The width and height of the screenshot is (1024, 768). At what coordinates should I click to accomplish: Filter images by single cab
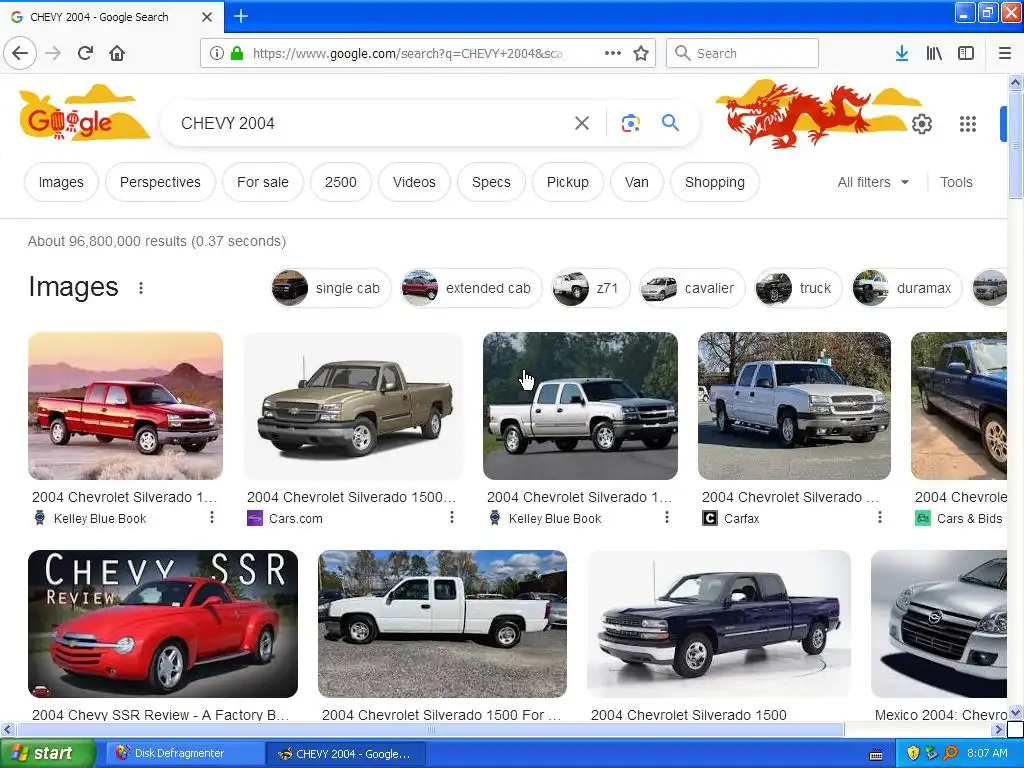(x=330, y=288)
